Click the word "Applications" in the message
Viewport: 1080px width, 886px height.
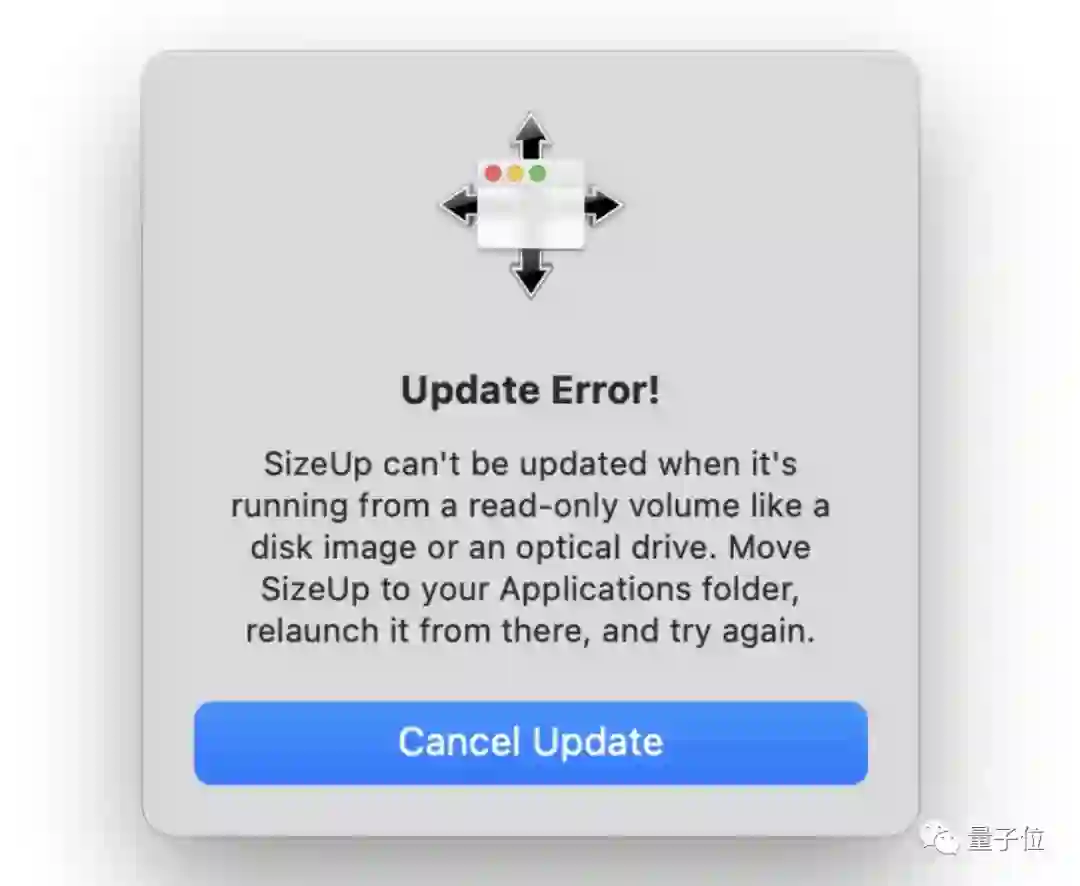coord(596,590)
